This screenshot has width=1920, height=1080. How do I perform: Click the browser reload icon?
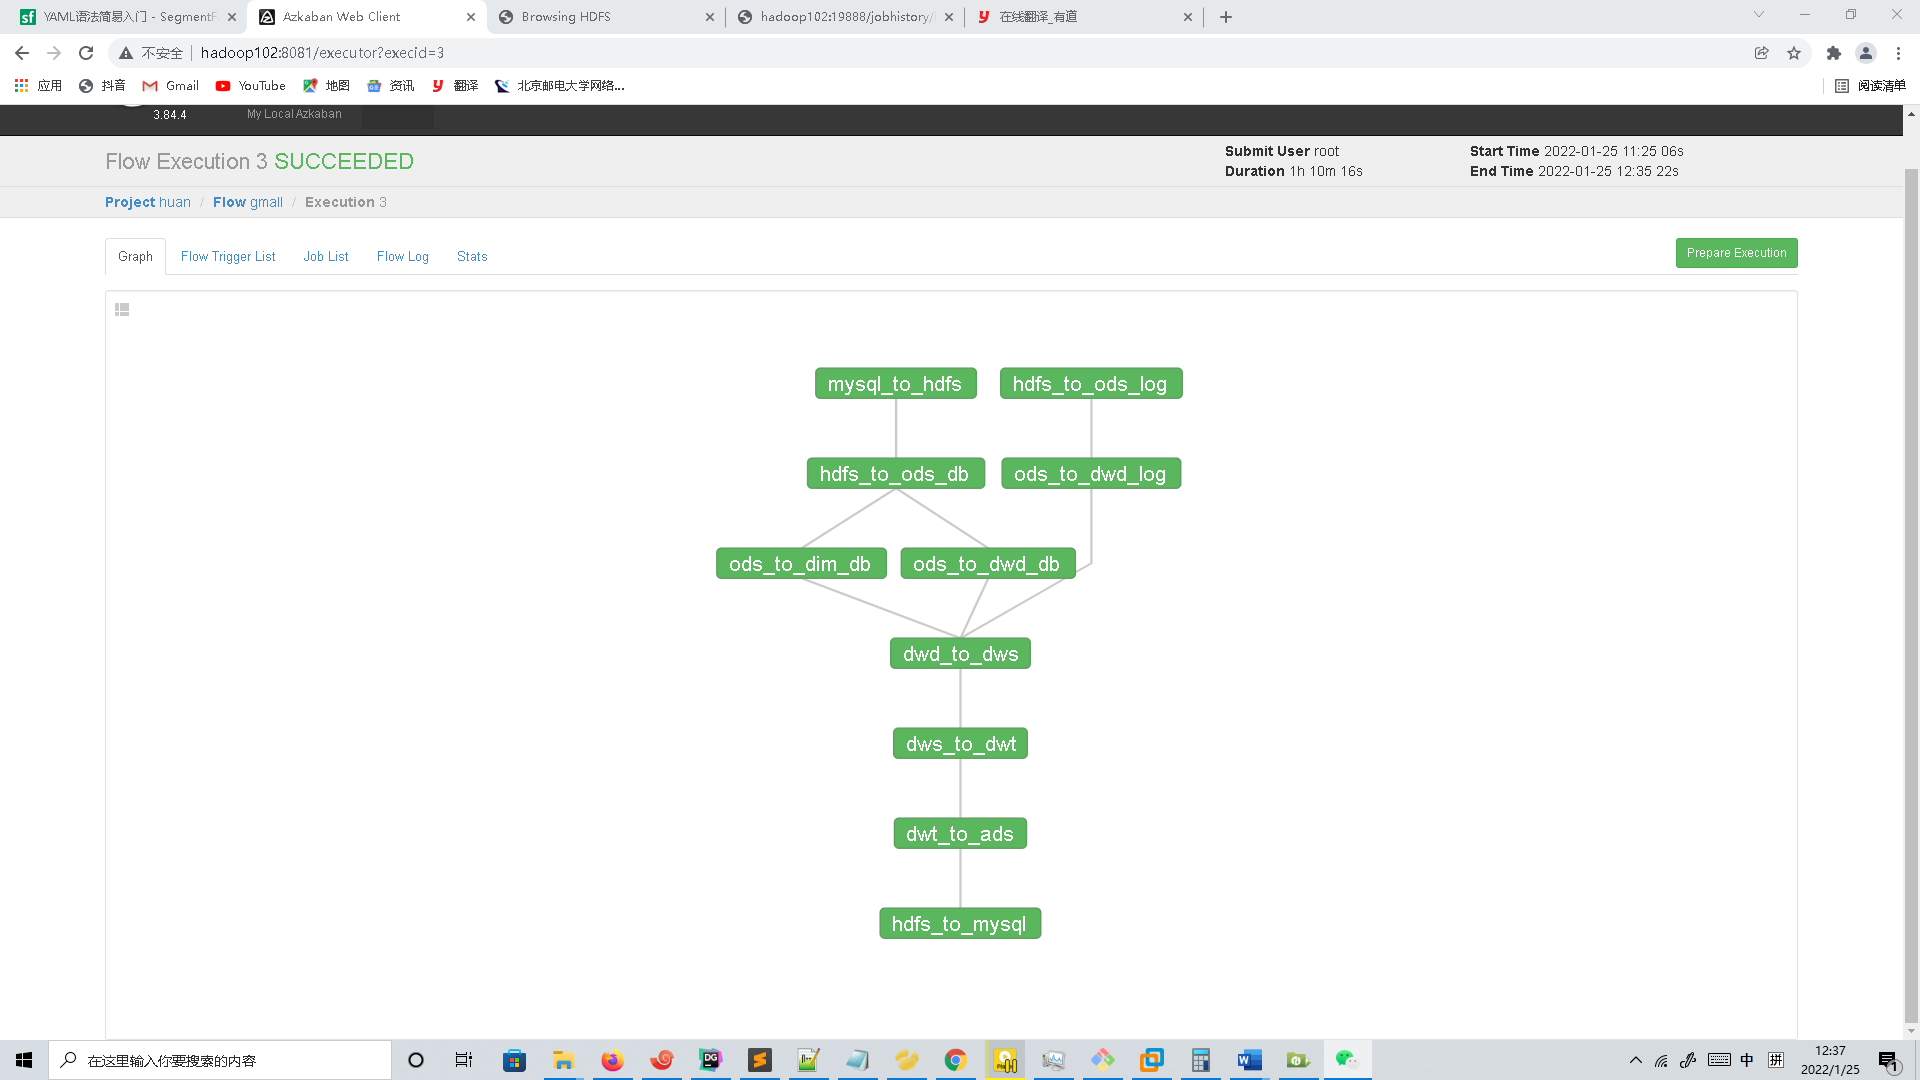pos(86,53)
